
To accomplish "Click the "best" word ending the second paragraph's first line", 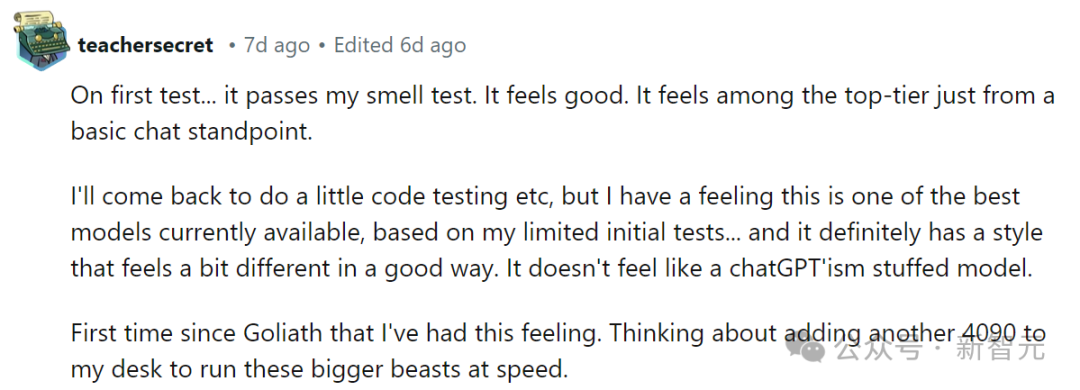I will pyautogui.click(x=995, y=197).
